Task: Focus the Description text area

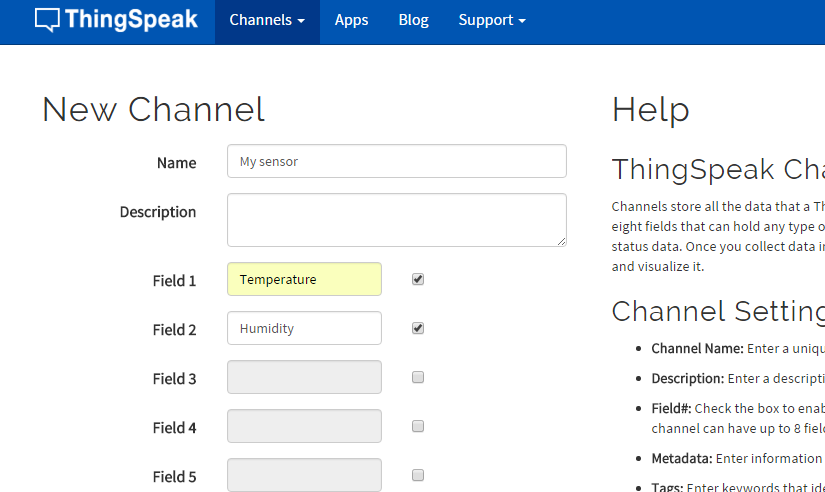Action: (397, 220)
